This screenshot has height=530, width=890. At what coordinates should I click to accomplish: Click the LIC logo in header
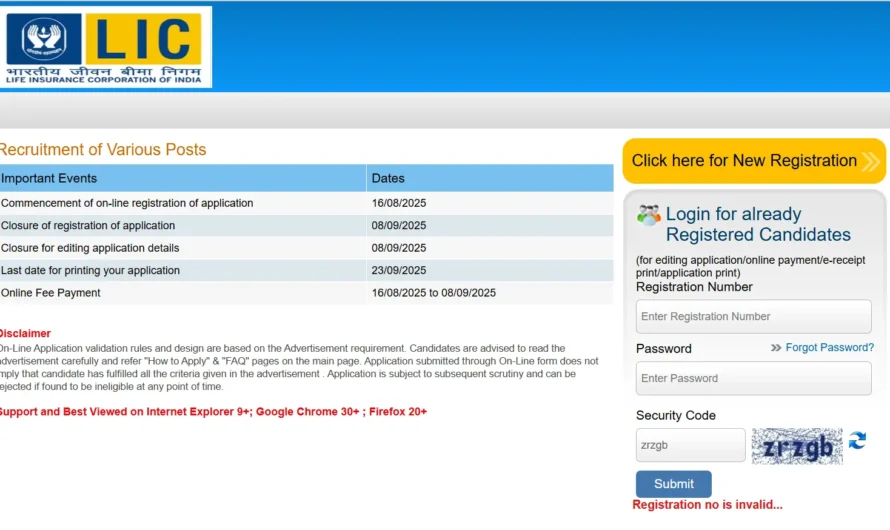point(106,47)
